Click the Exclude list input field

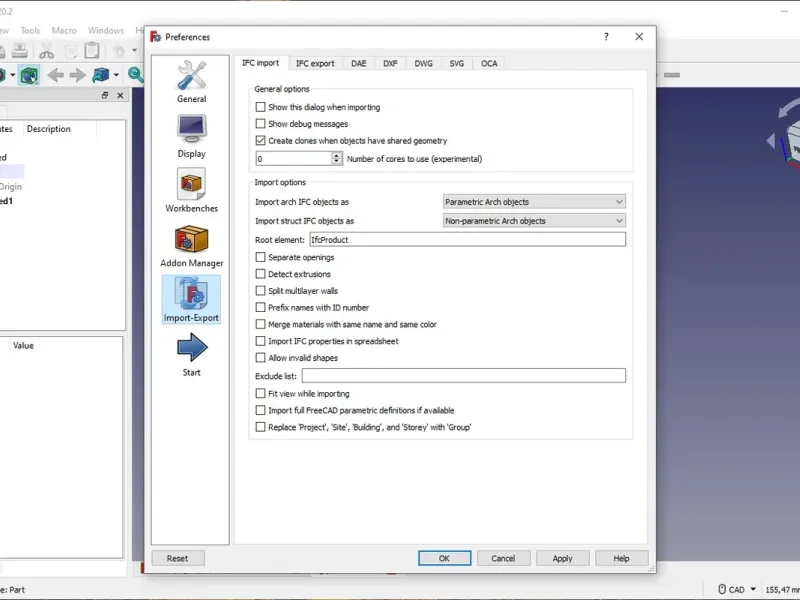[x=463, y=376]
